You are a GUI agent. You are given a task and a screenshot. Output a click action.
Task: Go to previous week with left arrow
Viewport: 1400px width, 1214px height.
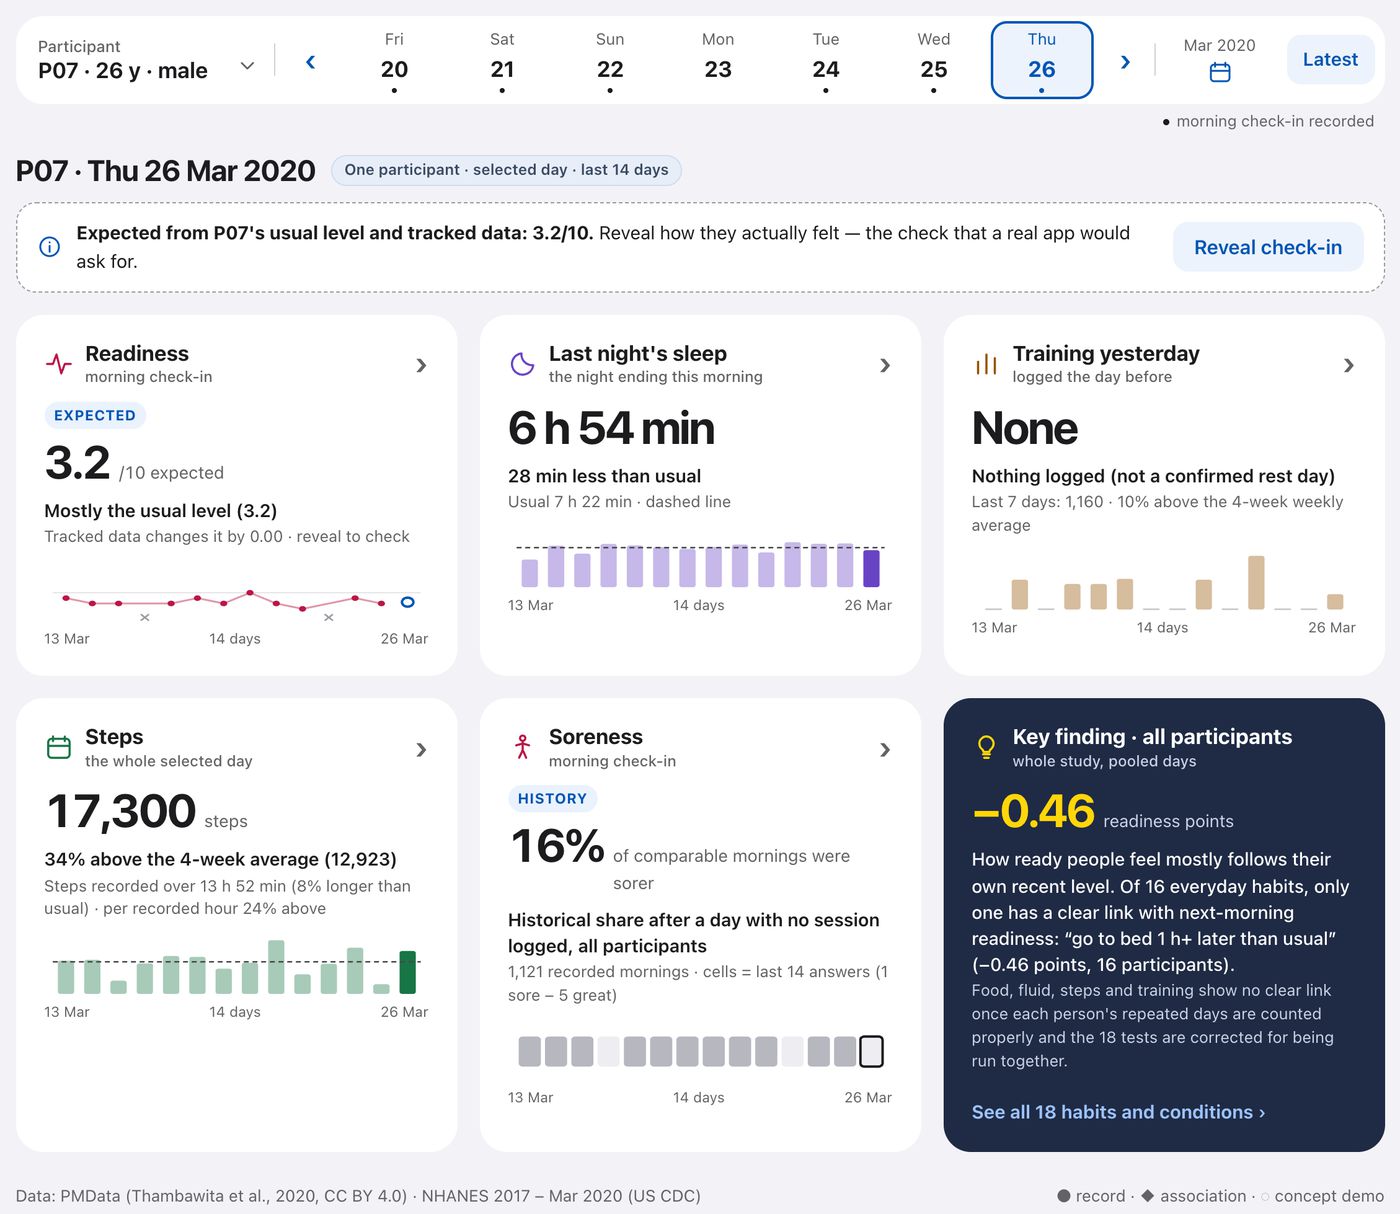310,62
